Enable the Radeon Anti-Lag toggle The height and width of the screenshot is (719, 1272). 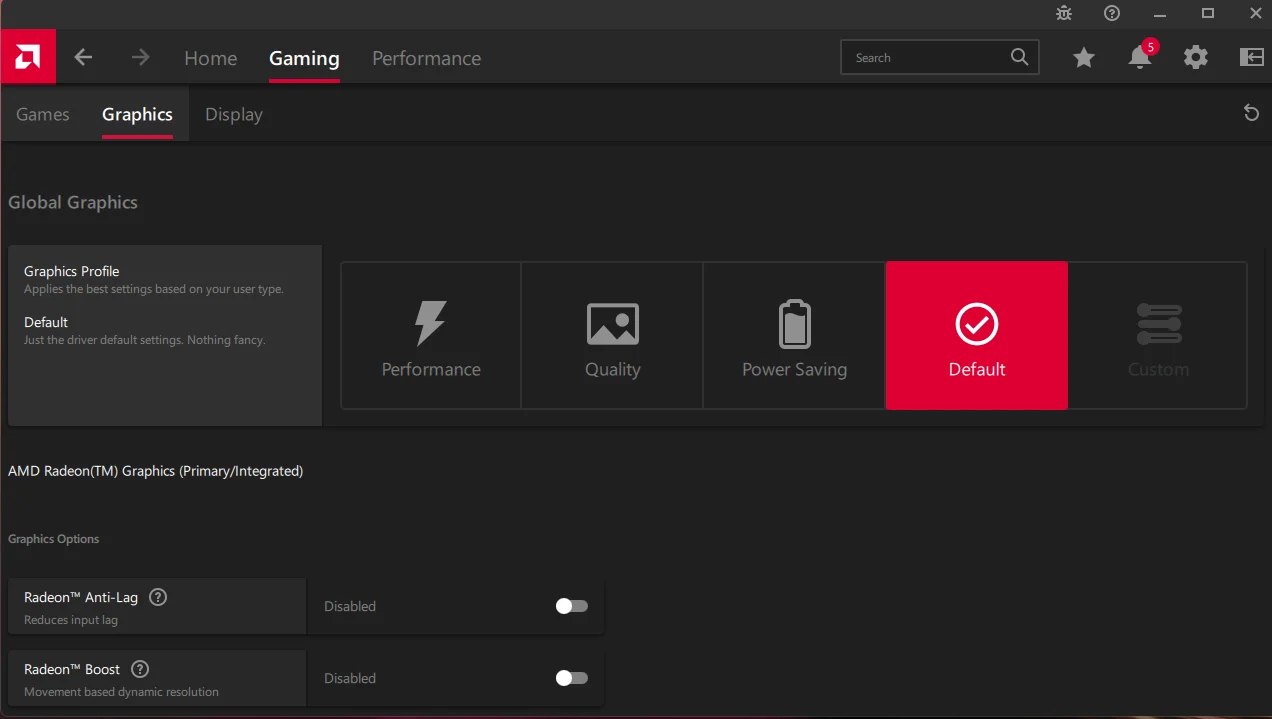572,606
